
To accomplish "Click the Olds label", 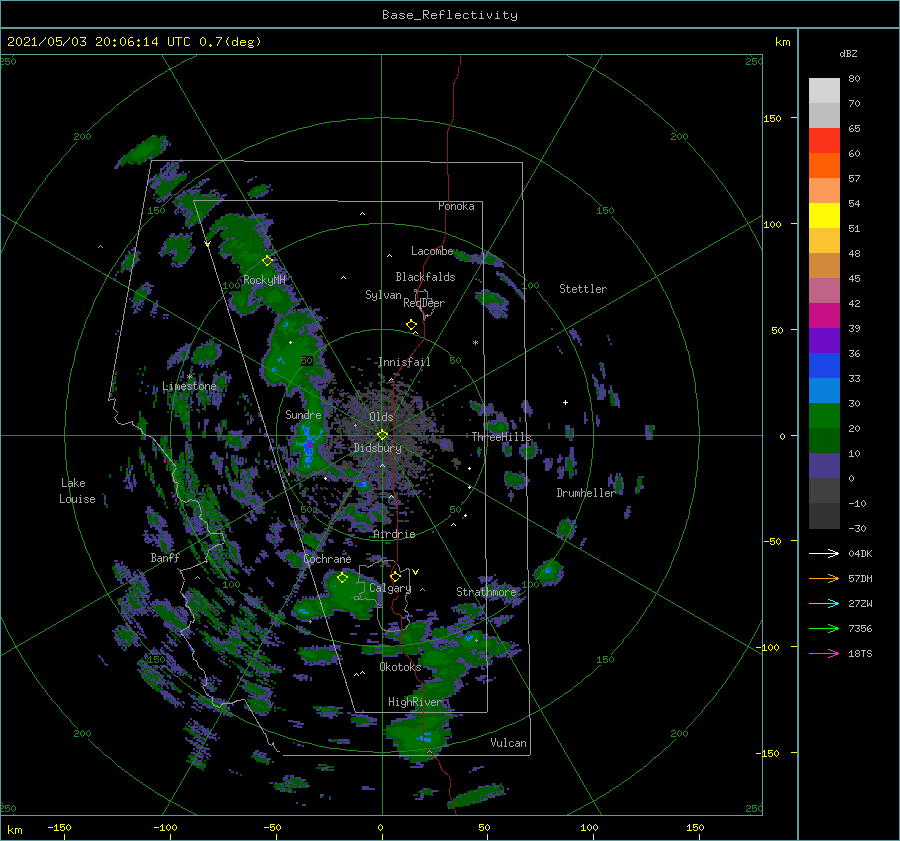I will coord(381,417).
